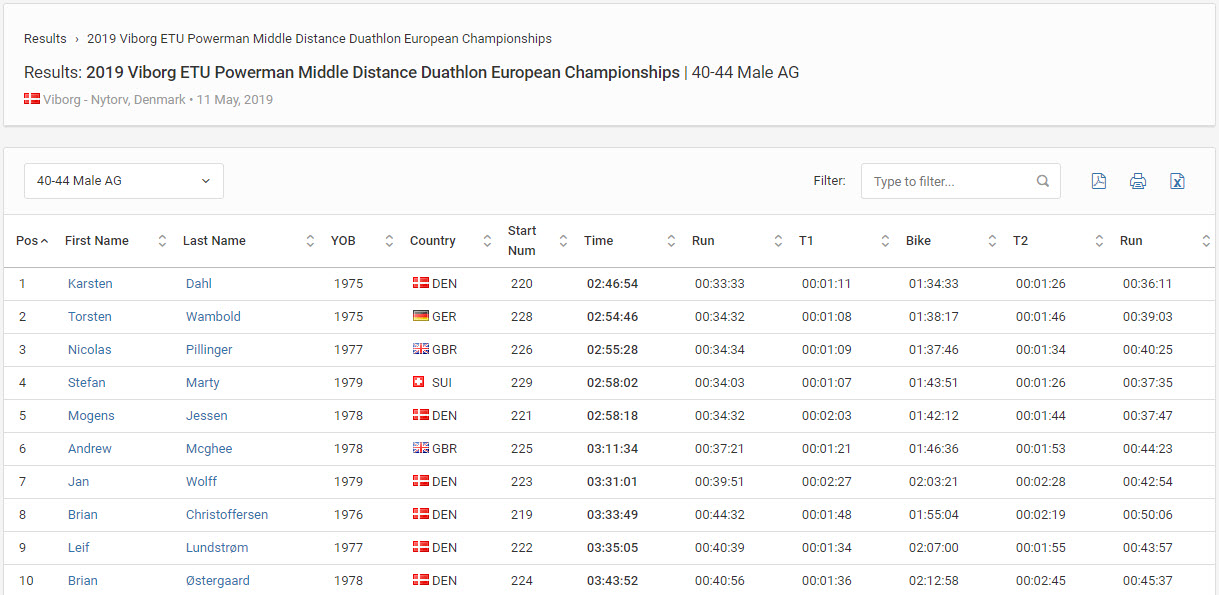Select Torsten Wambold's total time 02:54:46

[x=612, y=316]
